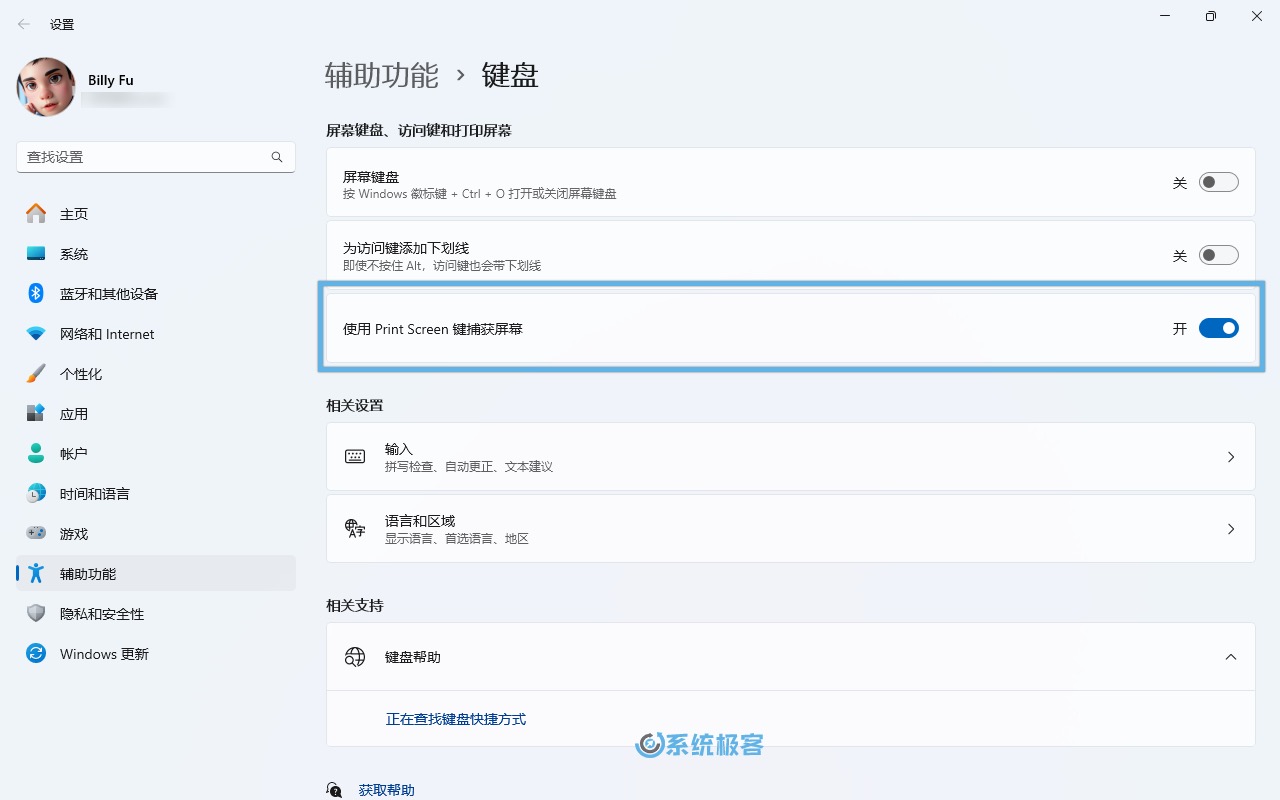
Task: Minimize the 设置 window
Action: click(x=1165, y=16)
